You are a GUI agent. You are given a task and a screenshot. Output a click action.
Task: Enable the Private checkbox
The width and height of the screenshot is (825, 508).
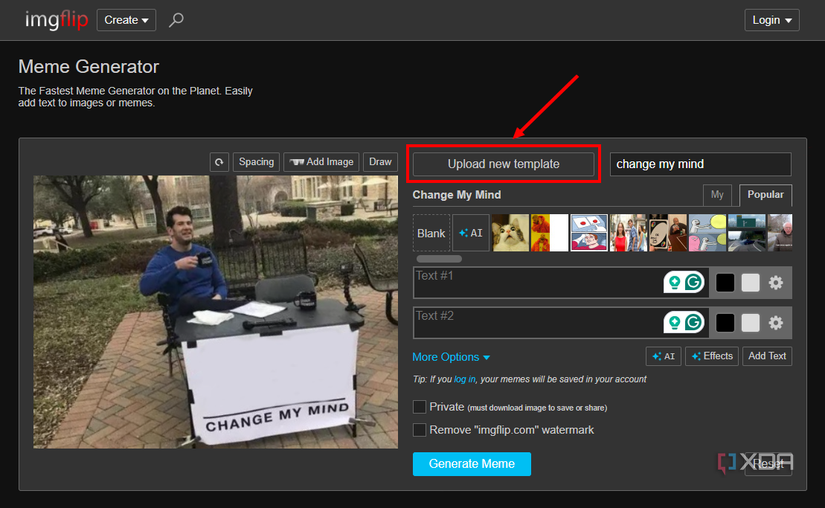pos(419,407)
